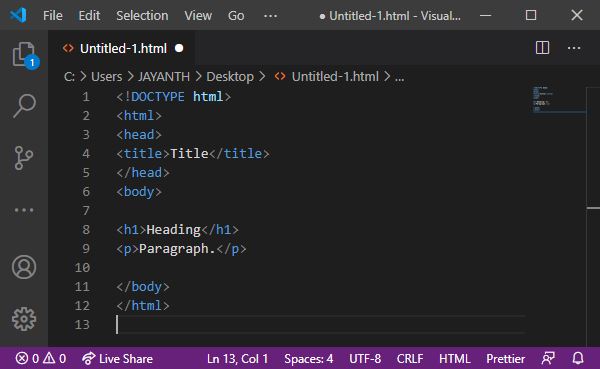Click Untitled-1.html in the breadcrumb
Image resolution: width=600 pixels, height=369 pixels.
(x=335, y=77)
